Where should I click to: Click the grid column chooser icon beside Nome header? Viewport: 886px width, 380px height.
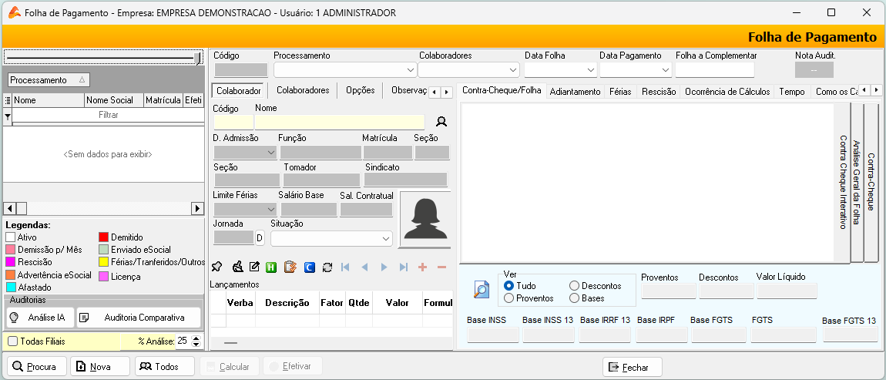(x=7, y=101)
